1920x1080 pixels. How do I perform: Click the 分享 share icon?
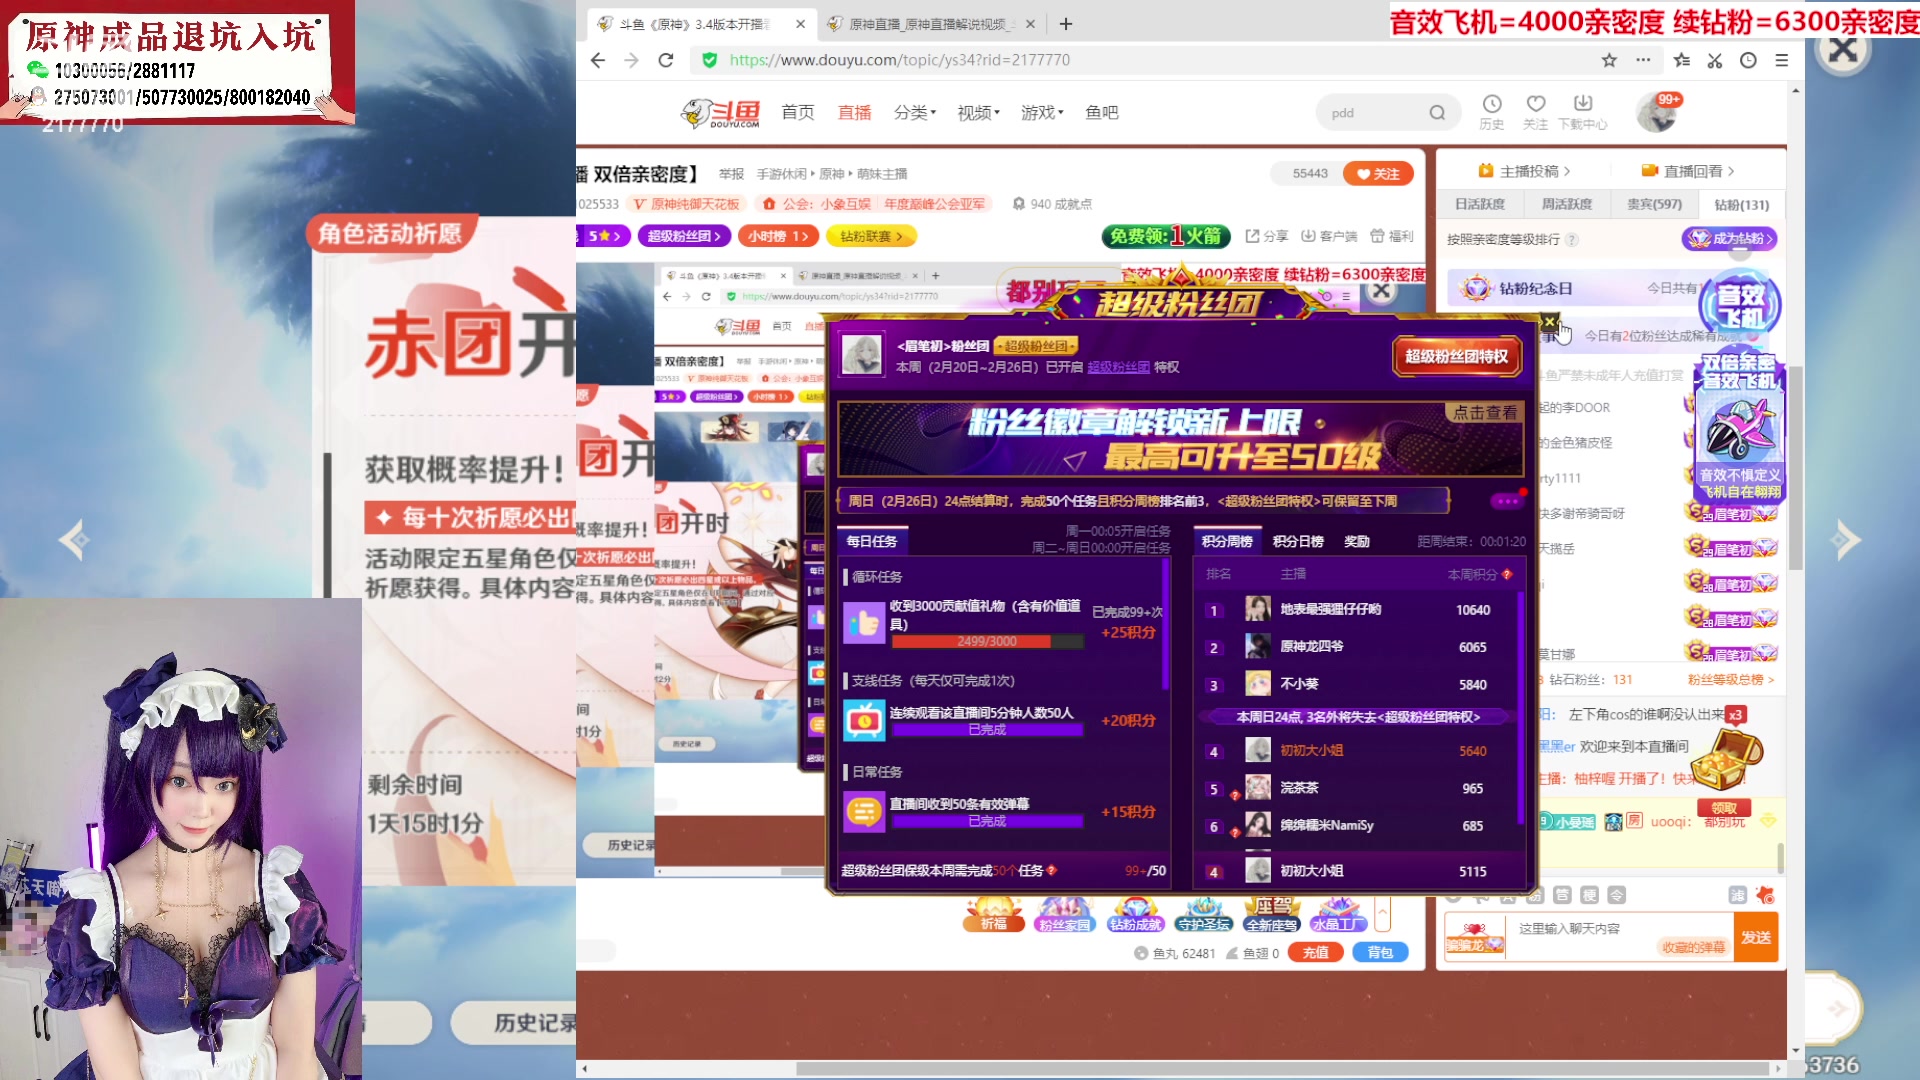pyautogui.click(x=1267, y=236)
